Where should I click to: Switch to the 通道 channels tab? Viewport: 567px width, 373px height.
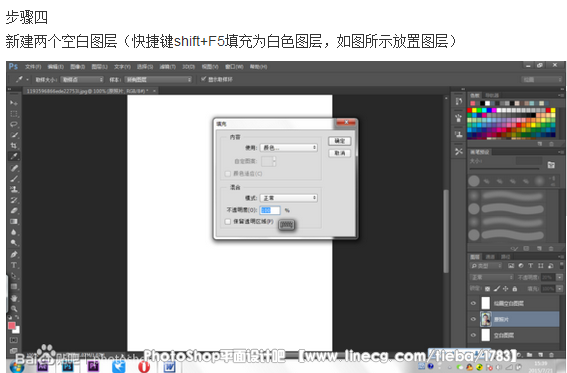click(490, 257)
